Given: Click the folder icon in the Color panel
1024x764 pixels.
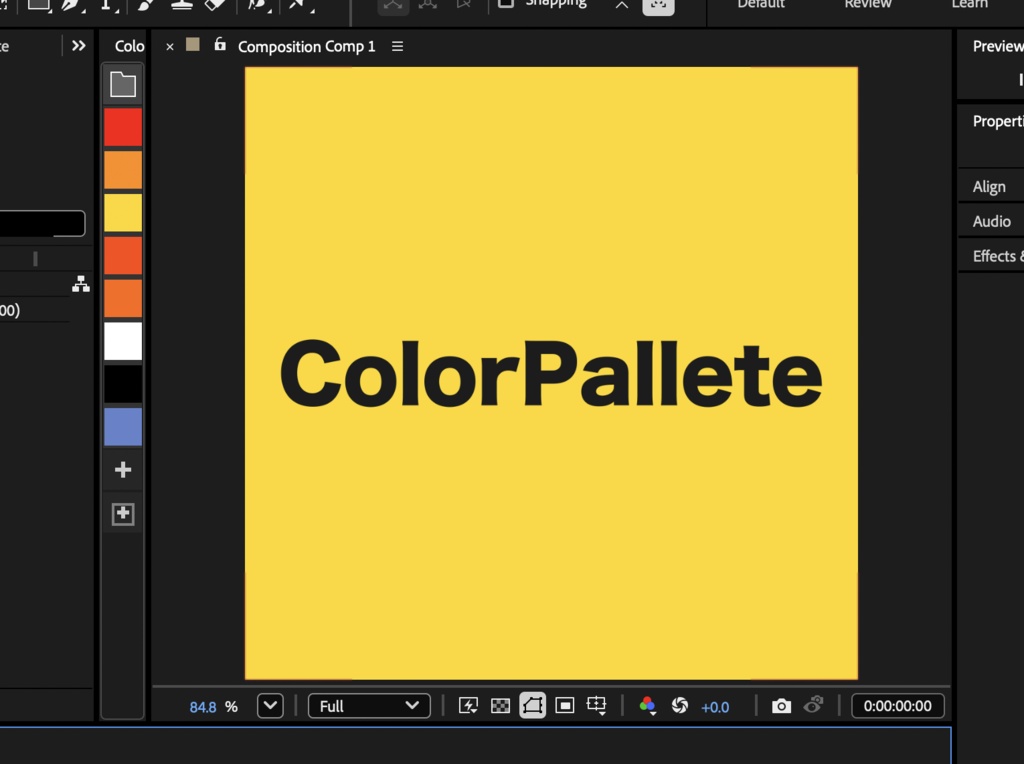Looking at the screenshot, I should tap(122, 84).
